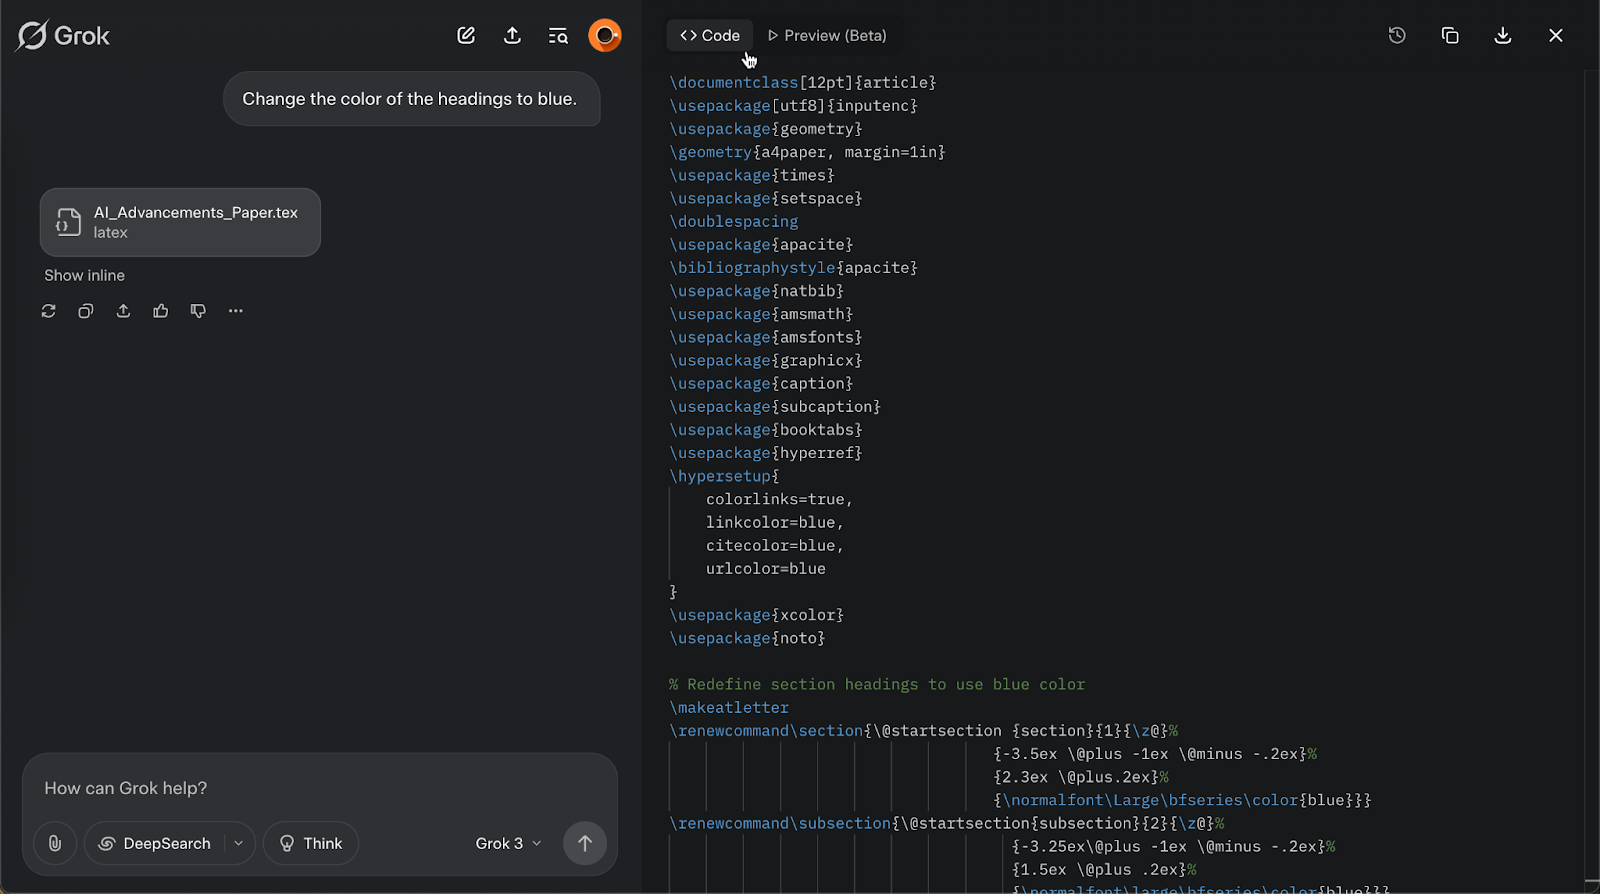The width and height of the screenshot is (1600, 894).
Task: Switch to the Code tab
Action: pyautogui.click(x=710, y=36)
